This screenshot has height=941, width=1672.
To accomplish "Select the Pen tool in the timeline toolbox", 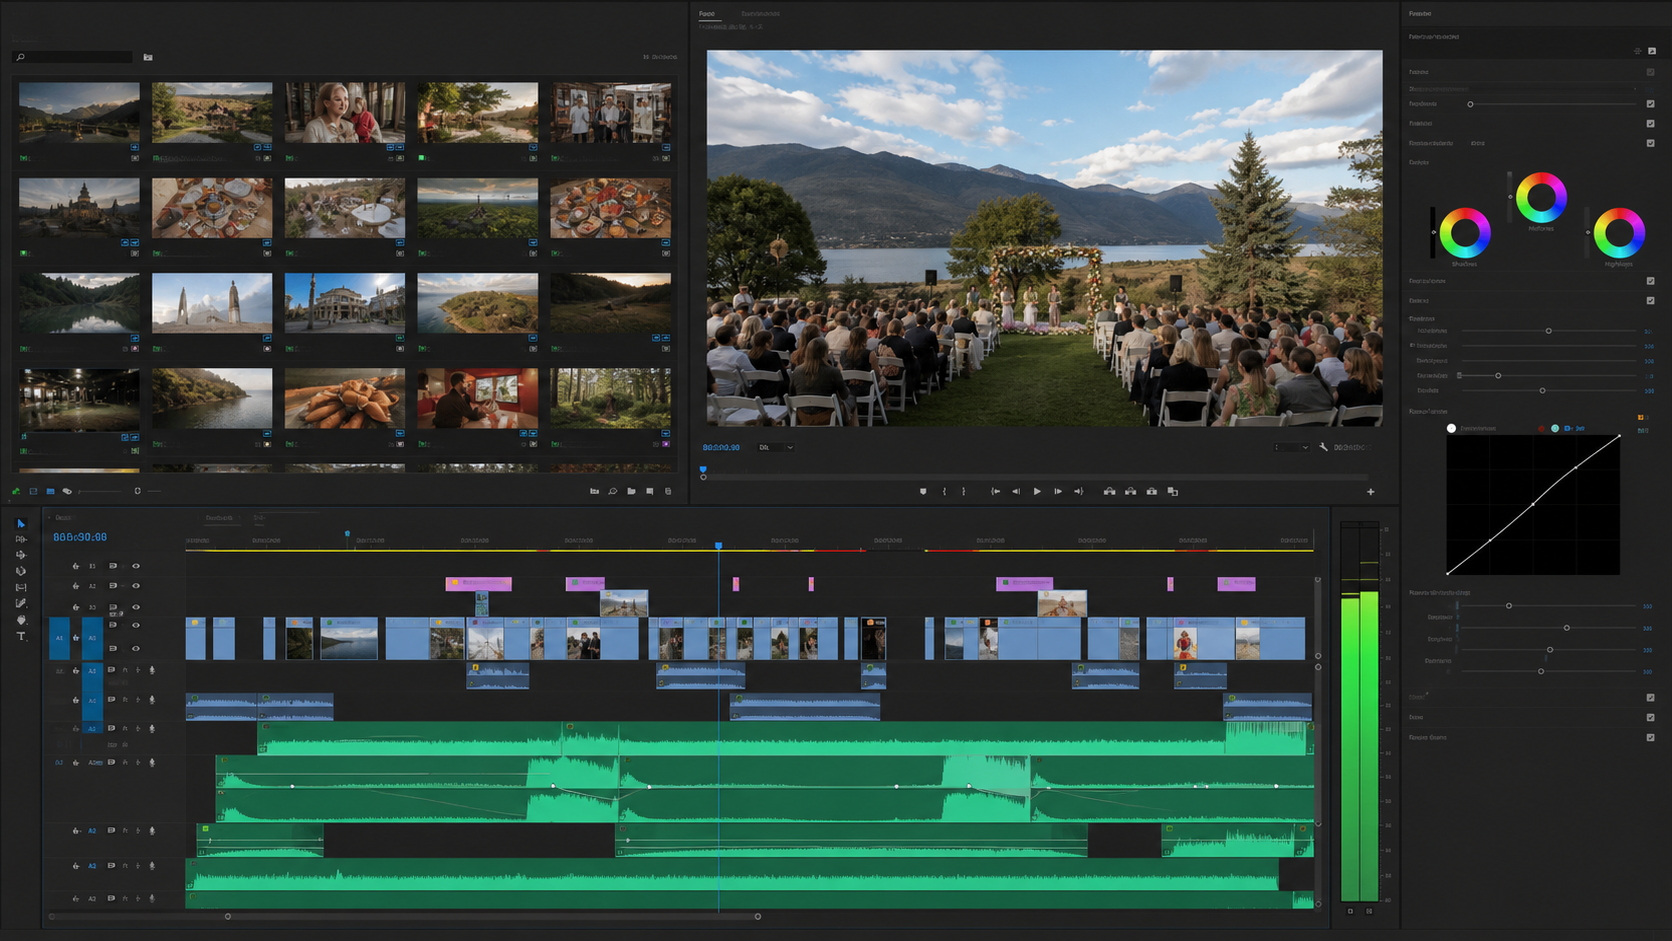I will [21, 603].
